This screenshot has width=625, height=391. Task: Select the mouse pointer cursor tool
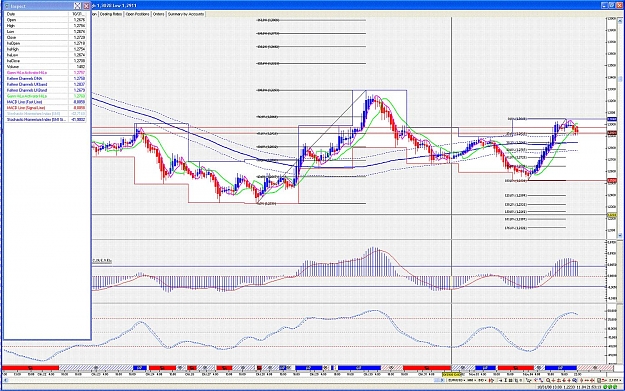(x=528, y=380)
